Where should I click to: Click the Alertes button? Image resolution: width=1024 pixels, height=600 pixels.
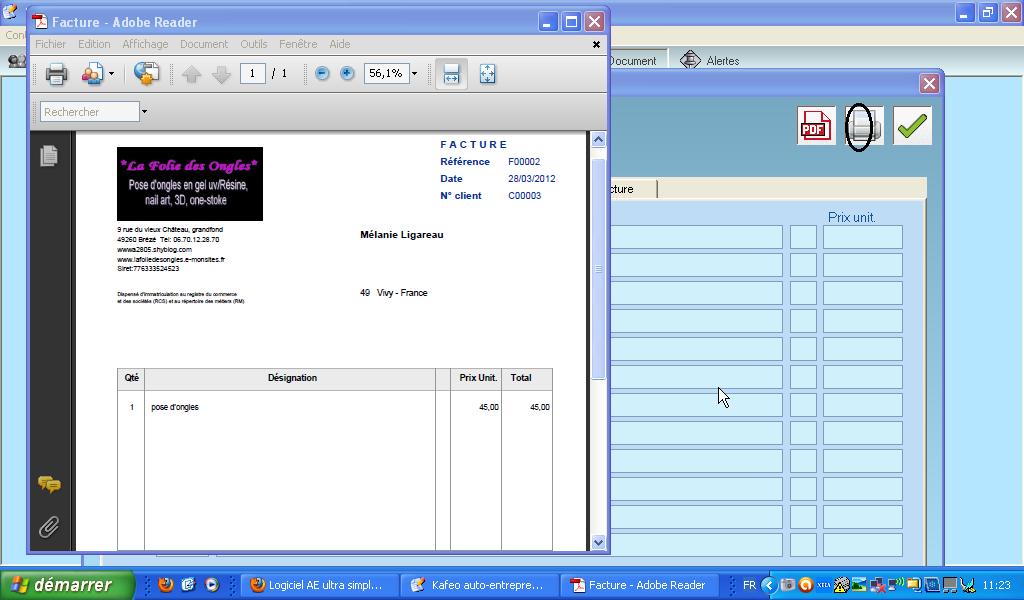pyautogui.click(x=711, y=60)
